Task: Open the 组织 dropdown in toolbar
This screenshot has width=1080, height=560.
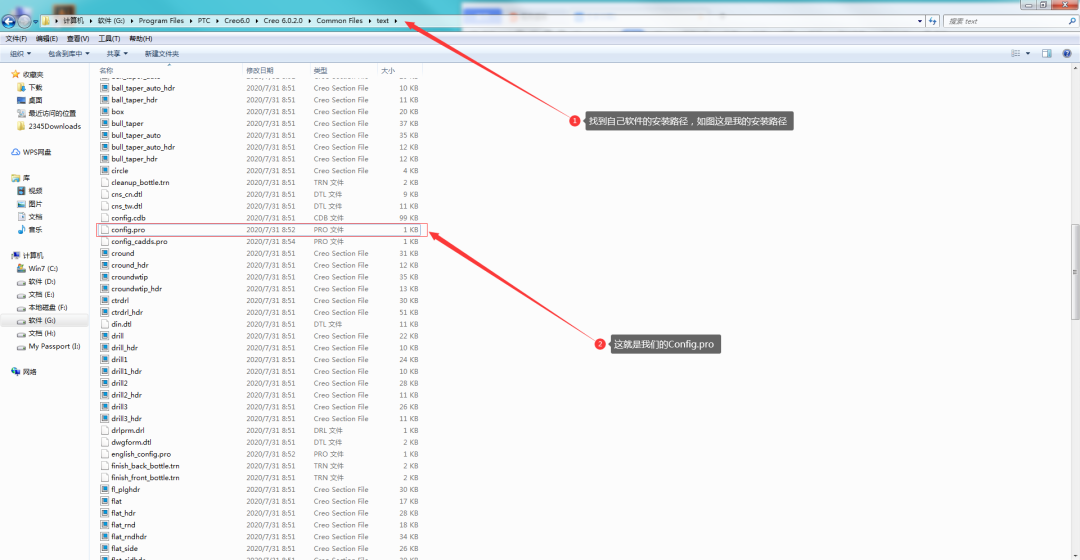Action: point(20,54)
